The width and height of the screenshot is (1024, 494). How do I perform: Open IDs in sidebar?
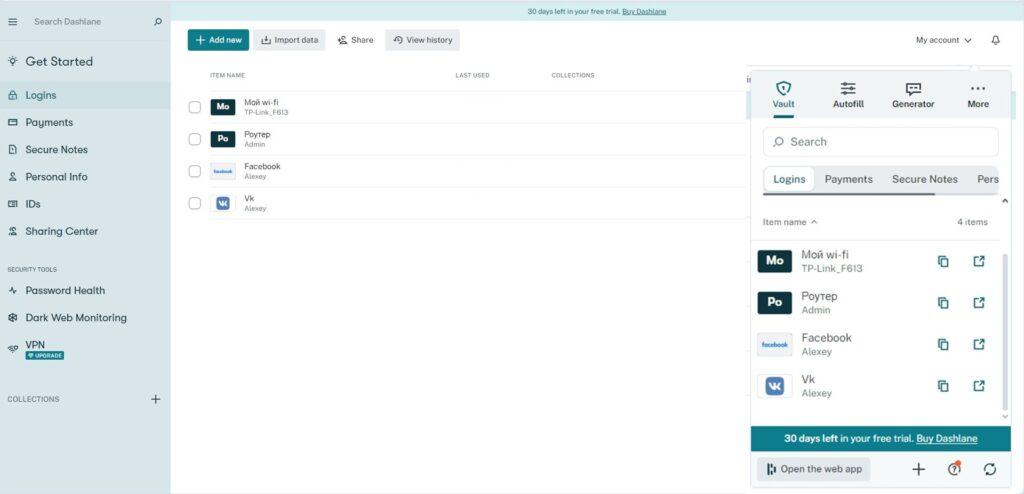point(85,204)
